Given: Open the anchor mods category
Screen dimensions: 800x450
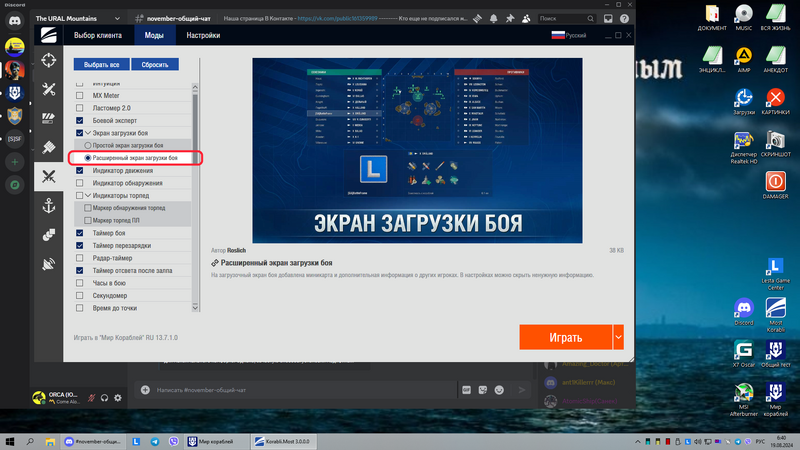Looking at the screenshot, I should [x=48, y=206].
